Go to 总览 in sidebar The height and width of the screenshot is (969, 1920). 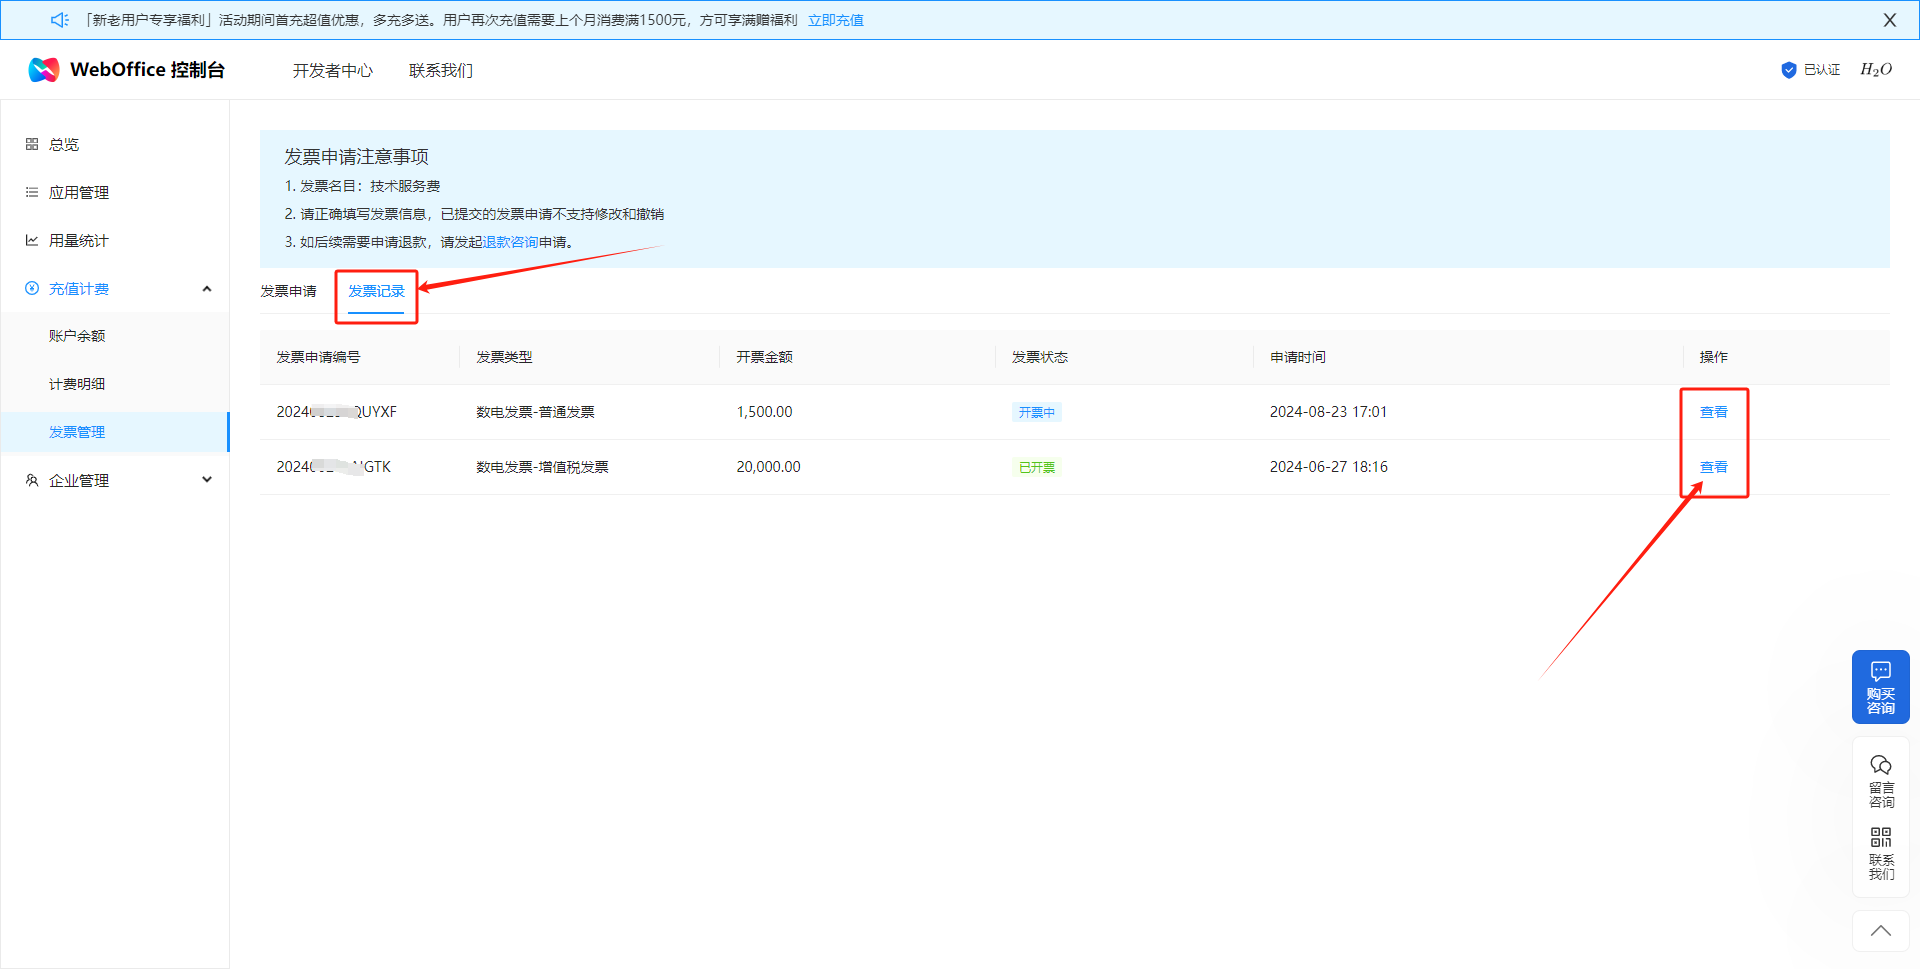pos(64,144)
